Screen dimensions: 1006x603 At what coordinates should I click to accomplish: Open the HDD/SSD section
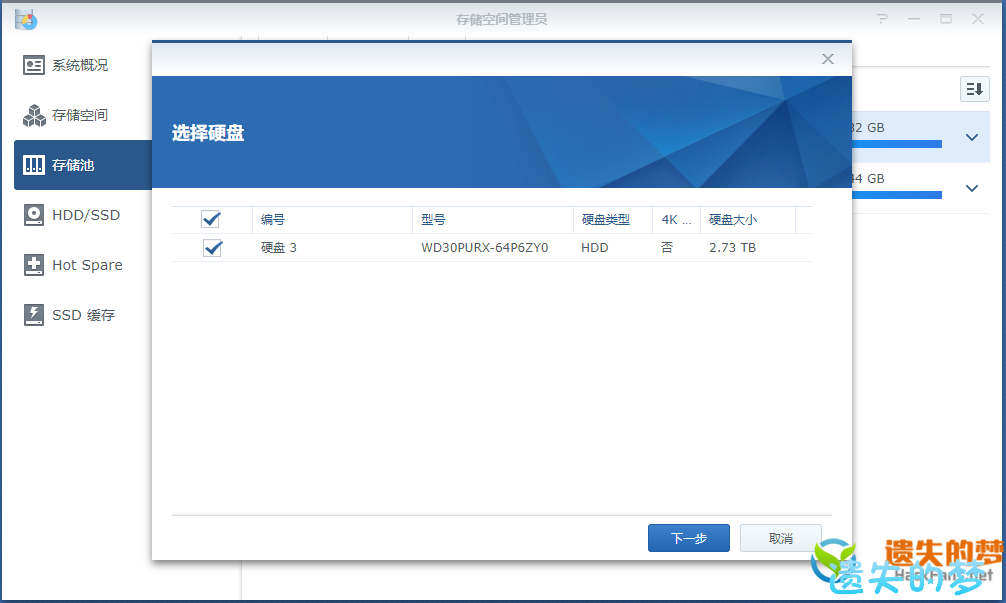point(83,215)
